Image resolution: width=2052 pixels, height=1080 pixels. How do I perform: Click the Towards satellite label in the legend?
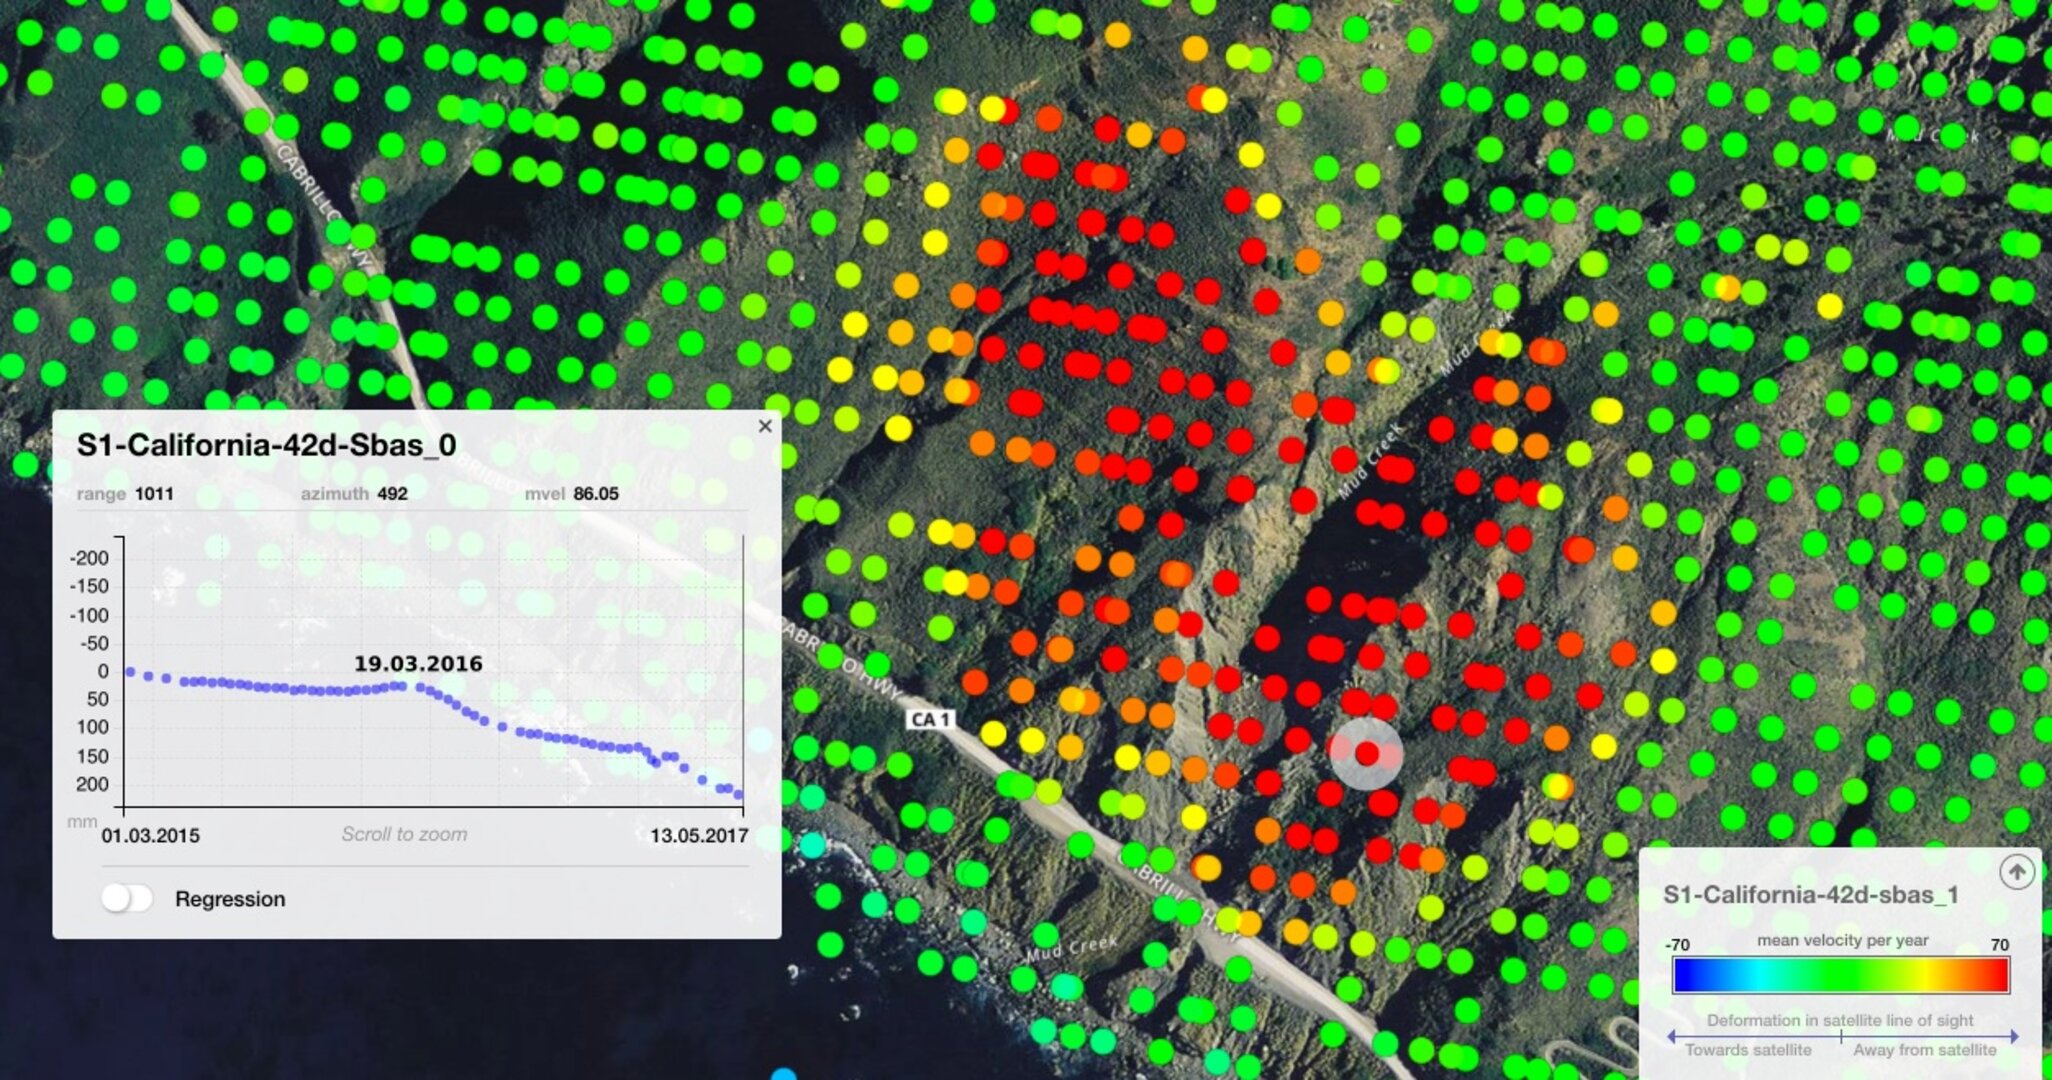(x=1748, y=1050)
